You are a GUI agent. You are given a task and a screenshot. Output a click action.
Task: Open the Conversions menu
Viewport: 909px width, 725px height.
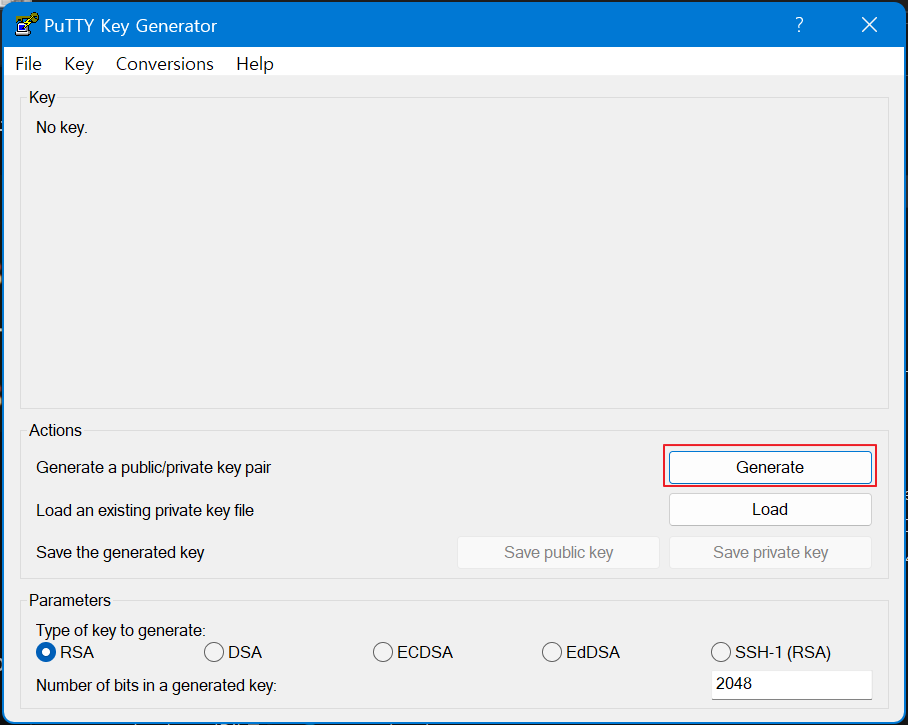point(165,64)
